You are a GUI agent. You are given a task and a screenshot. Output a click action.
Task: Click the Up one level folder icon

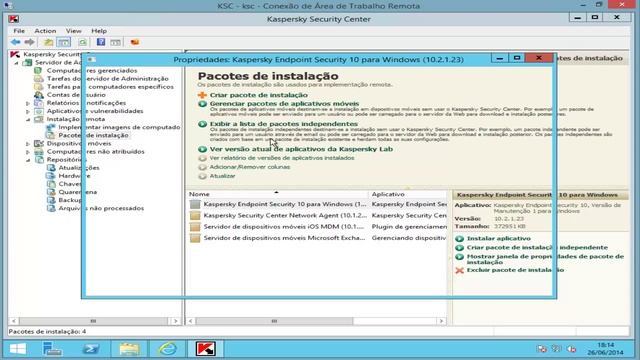48,42
